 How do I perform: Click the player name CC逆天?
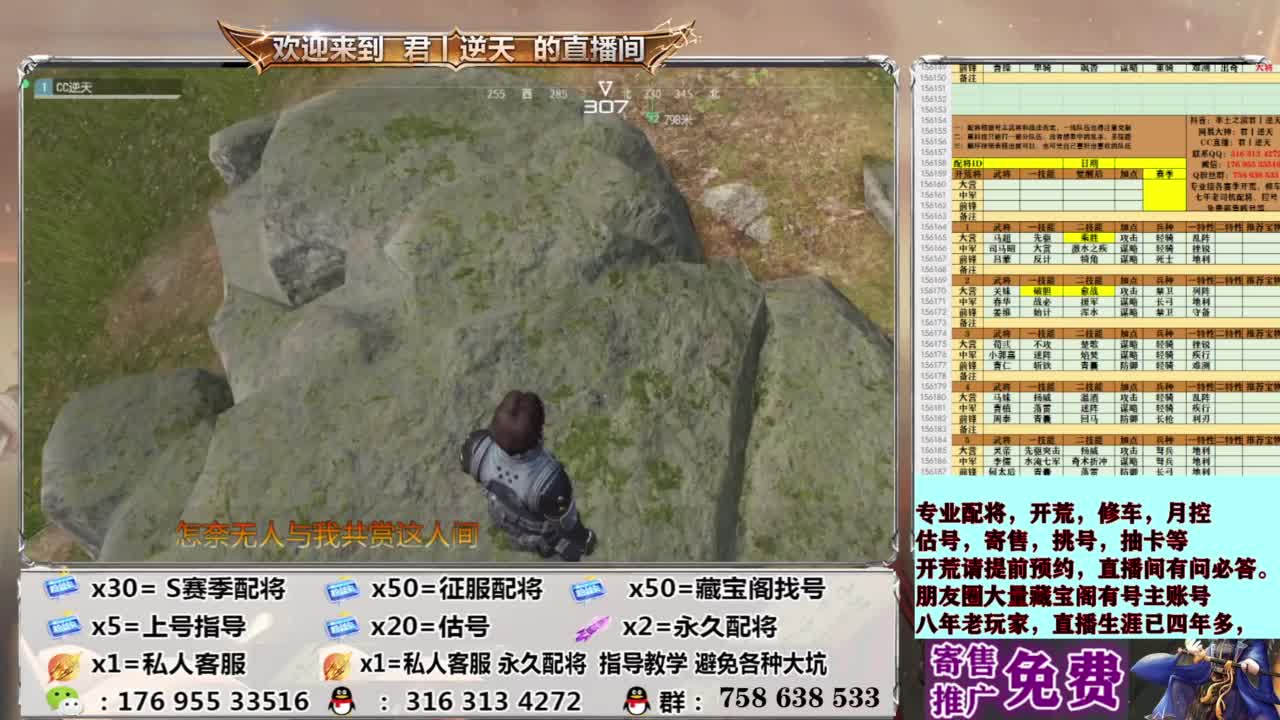(x=74, y=88)
